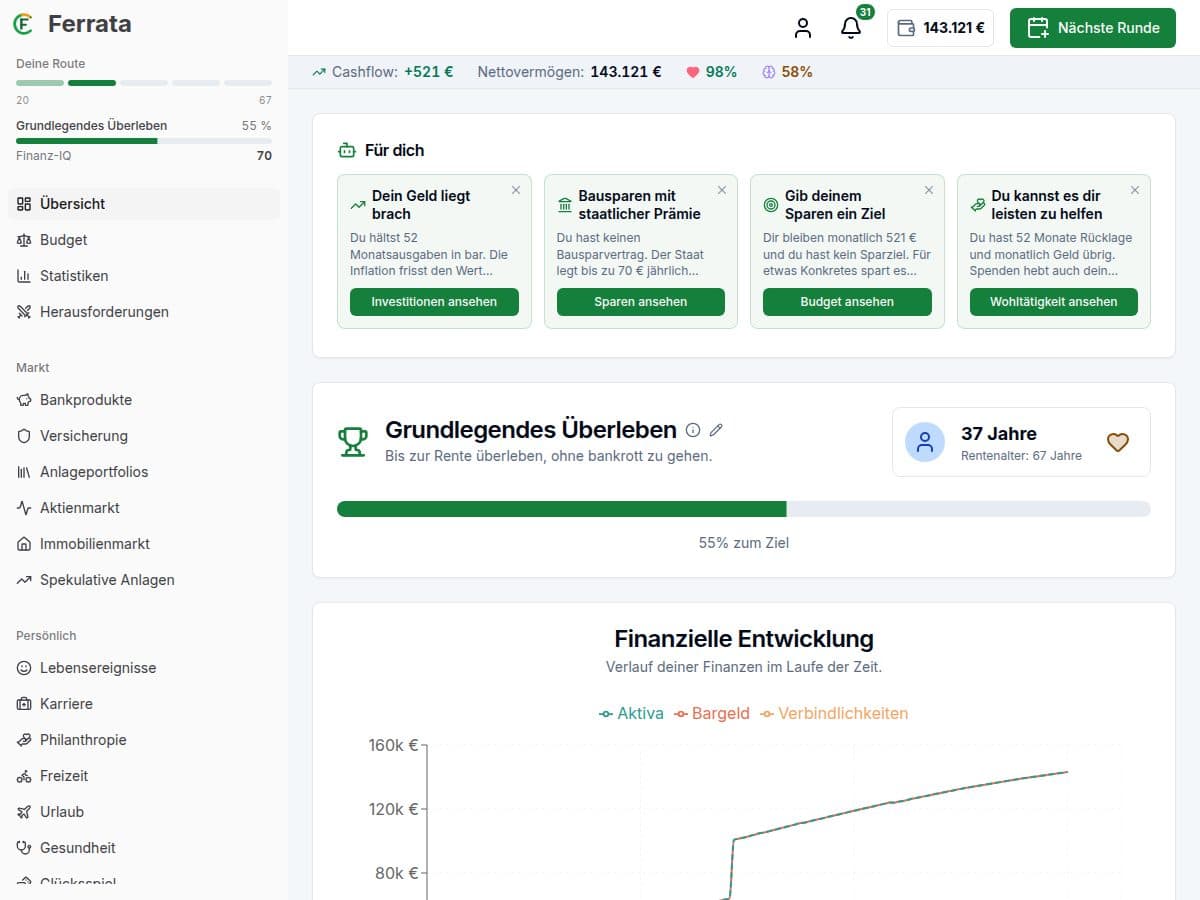Click 'Sparen ansehen' button
1200x900 pixels.
[x=641, y=302]
